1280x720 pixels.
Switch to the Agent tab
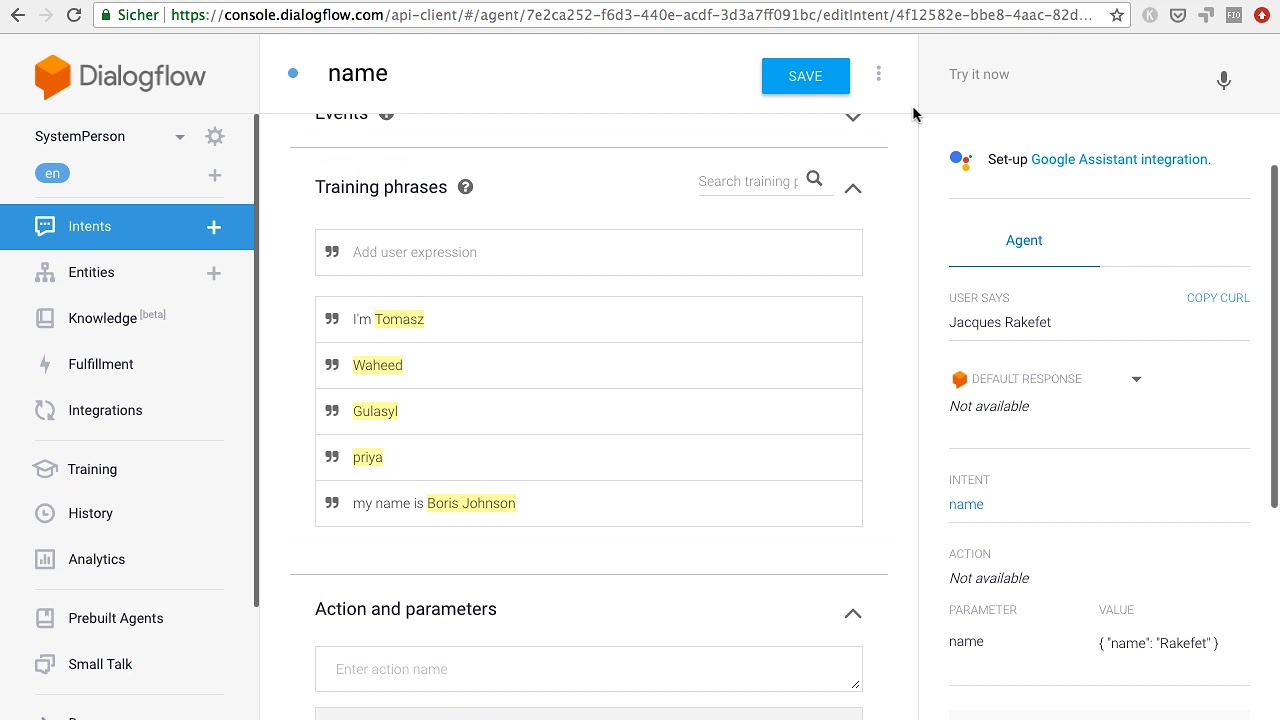(1024, 240)
